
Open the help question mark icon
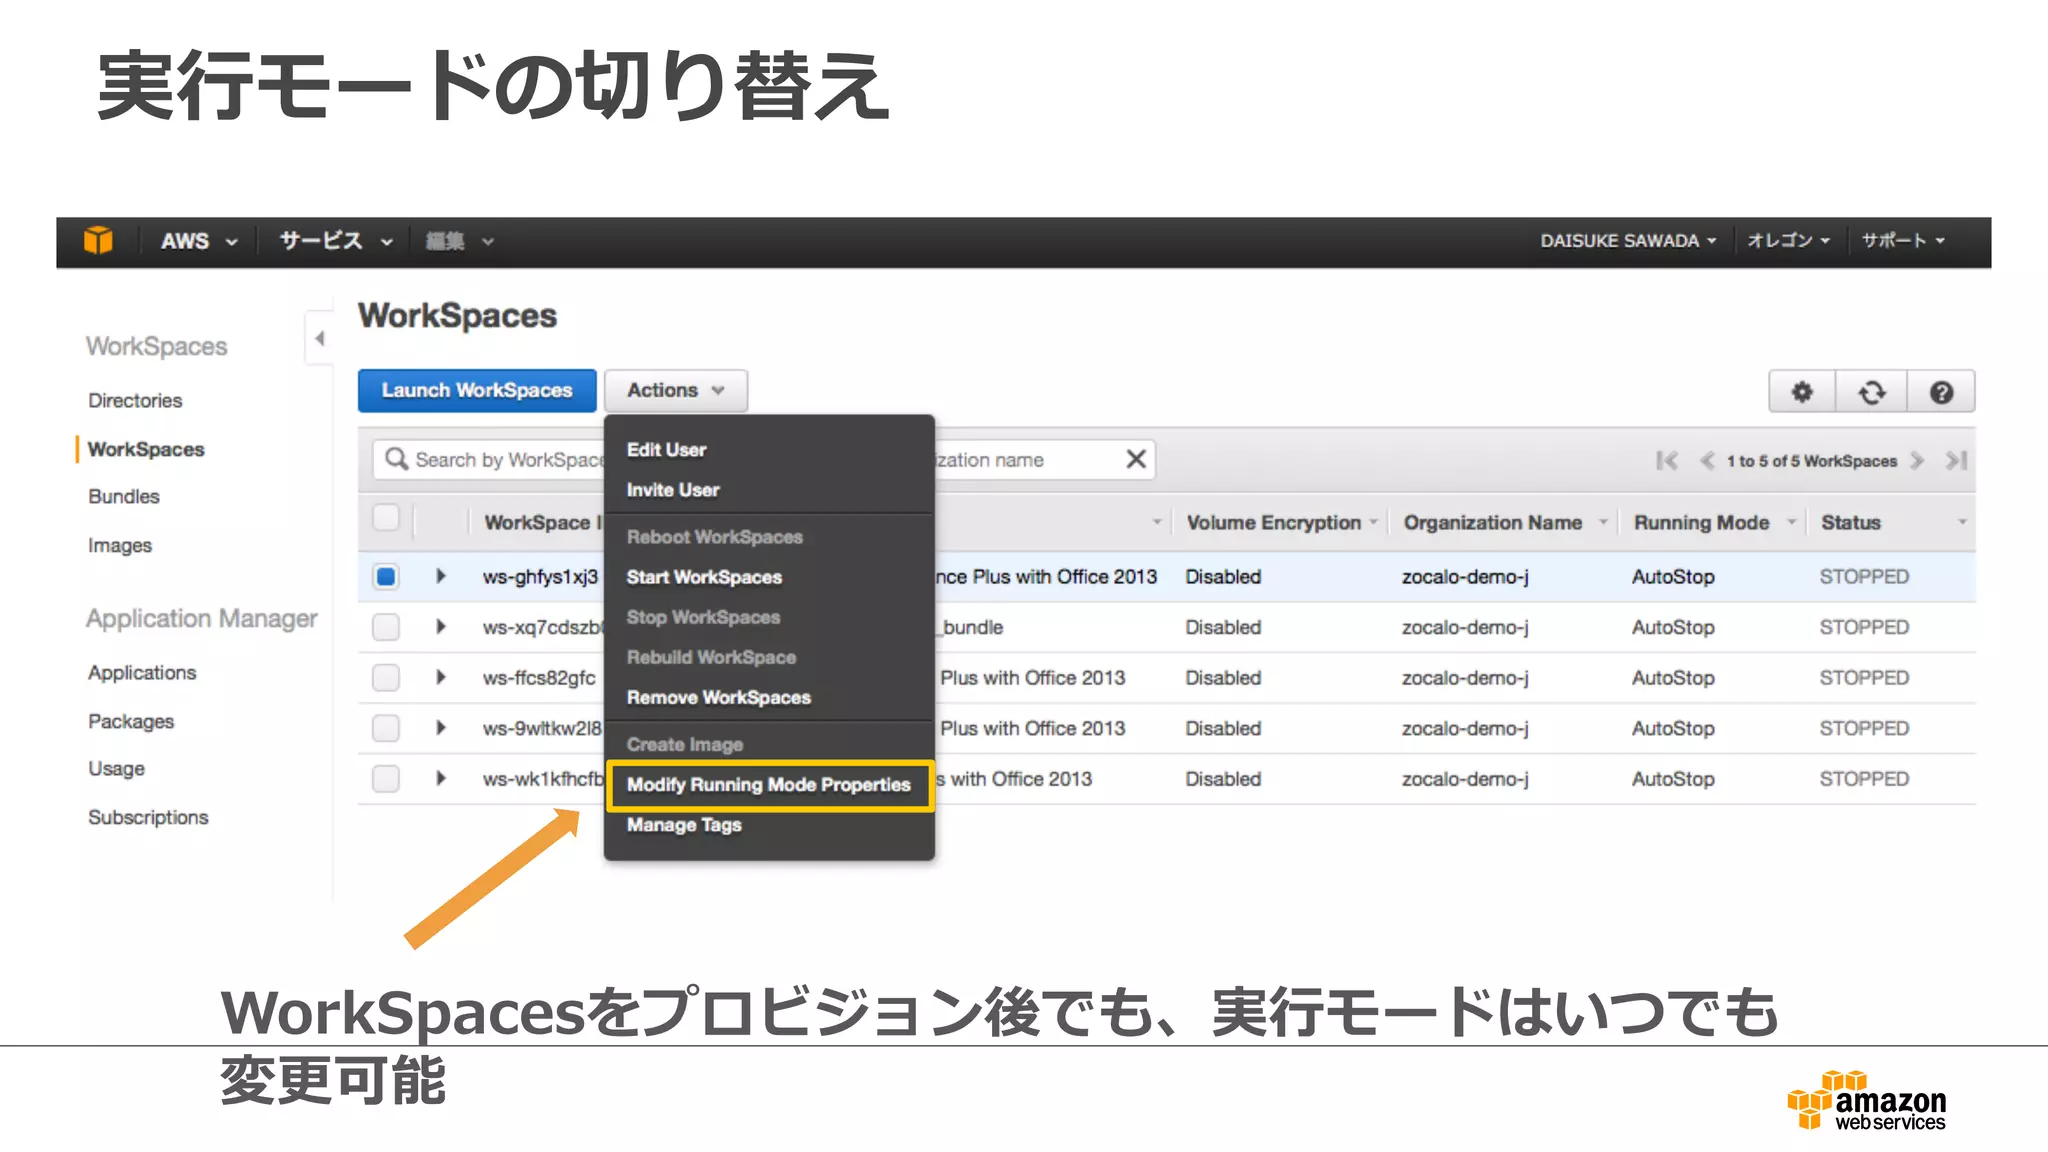click(x=1941, y=392)
